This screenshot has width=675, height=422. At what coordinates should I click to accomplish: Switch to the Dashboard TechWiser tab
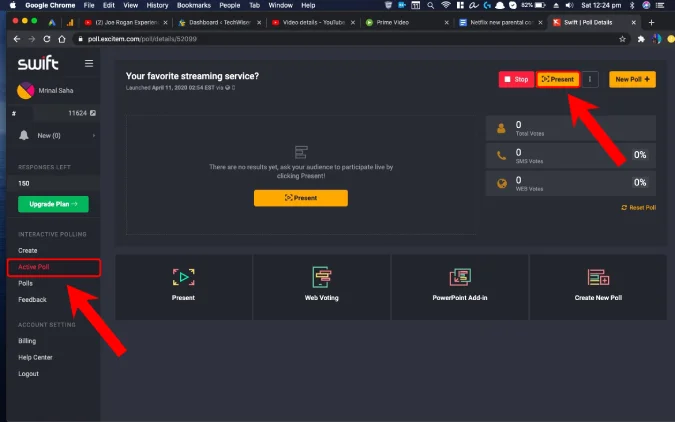tap(219, 22)
